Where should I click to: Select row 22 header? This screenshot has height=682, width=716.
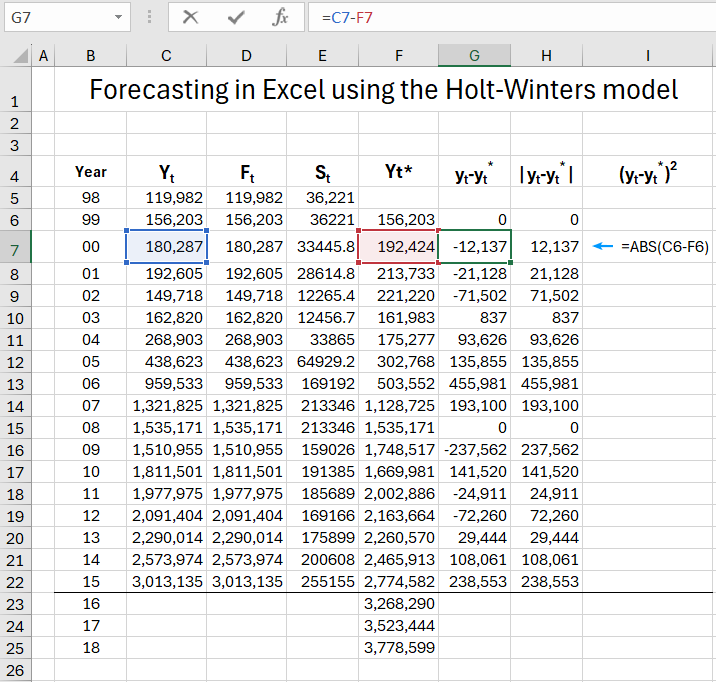[15, 582]
